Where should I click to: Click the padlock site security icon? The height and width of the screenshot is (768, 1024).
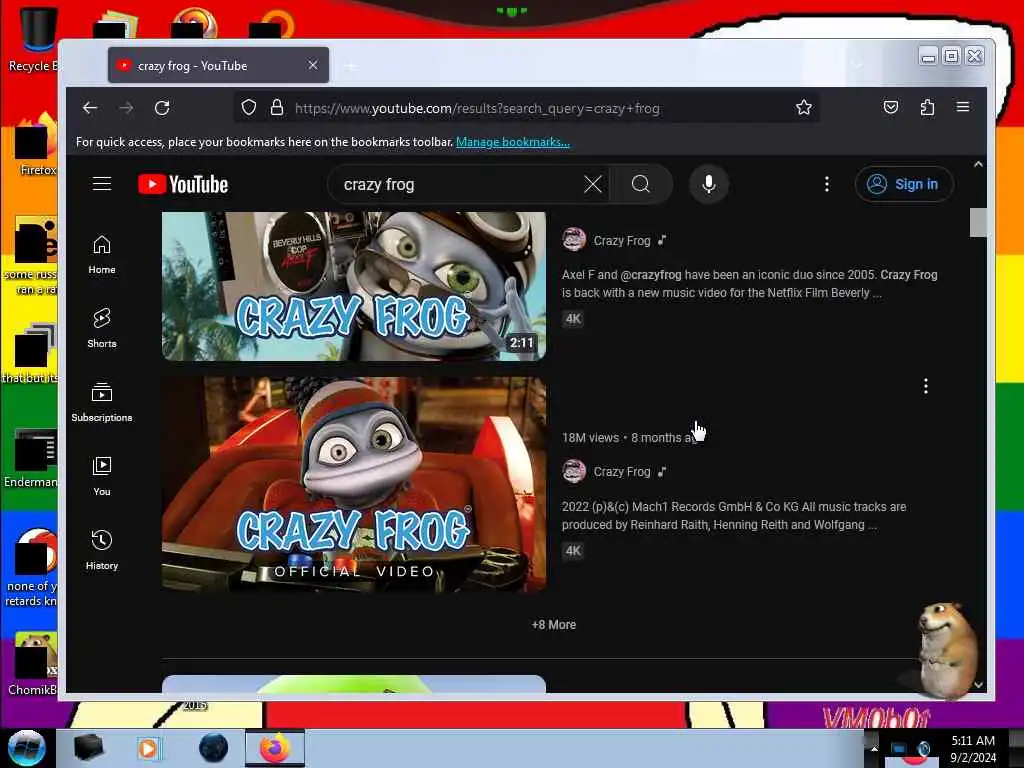[277, 108]
